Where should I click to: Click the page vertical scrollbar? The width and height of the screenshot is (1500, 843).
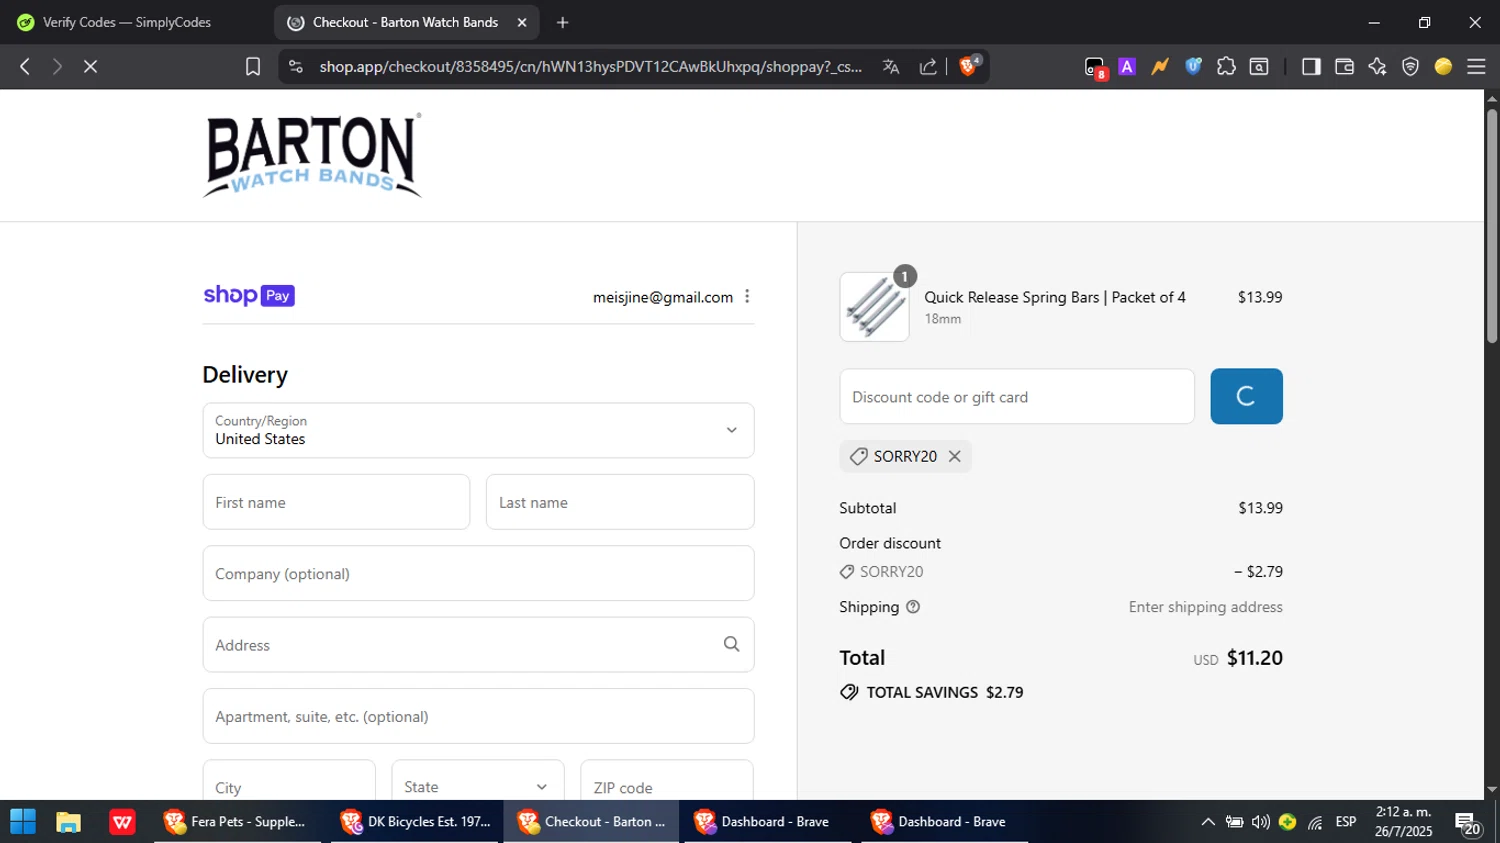(x=1492, y=226)
